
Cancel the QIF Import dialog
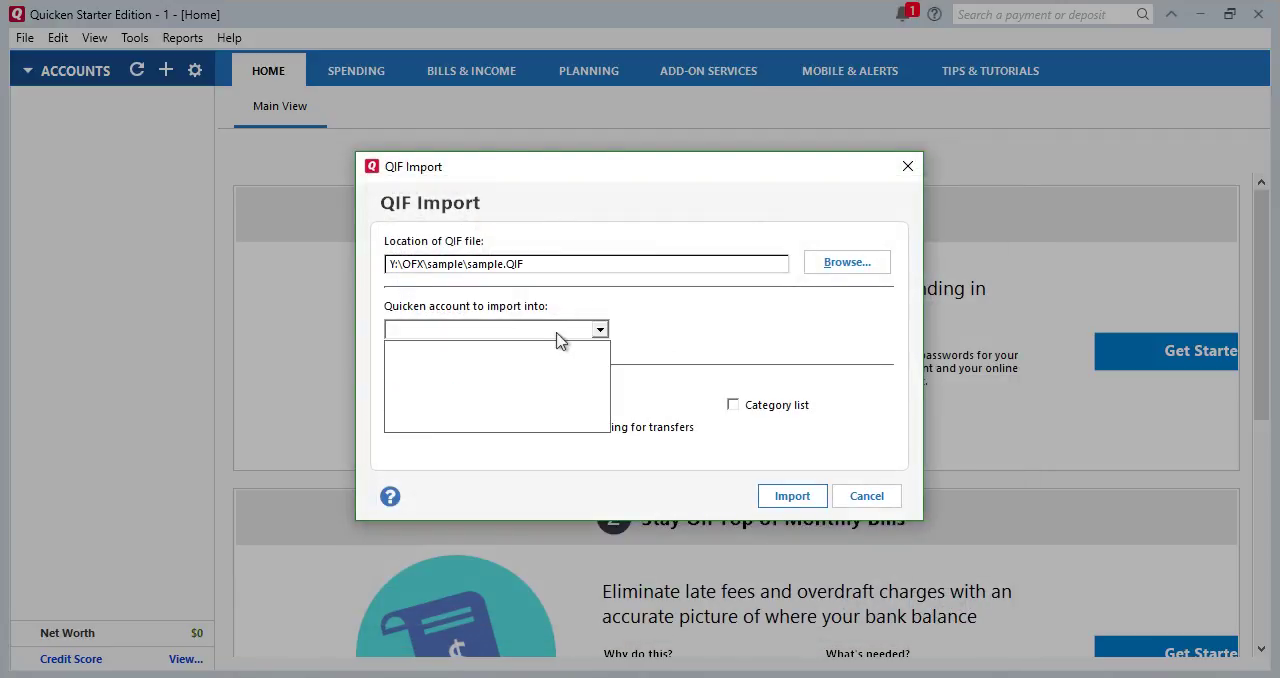(x=867, y=496)
